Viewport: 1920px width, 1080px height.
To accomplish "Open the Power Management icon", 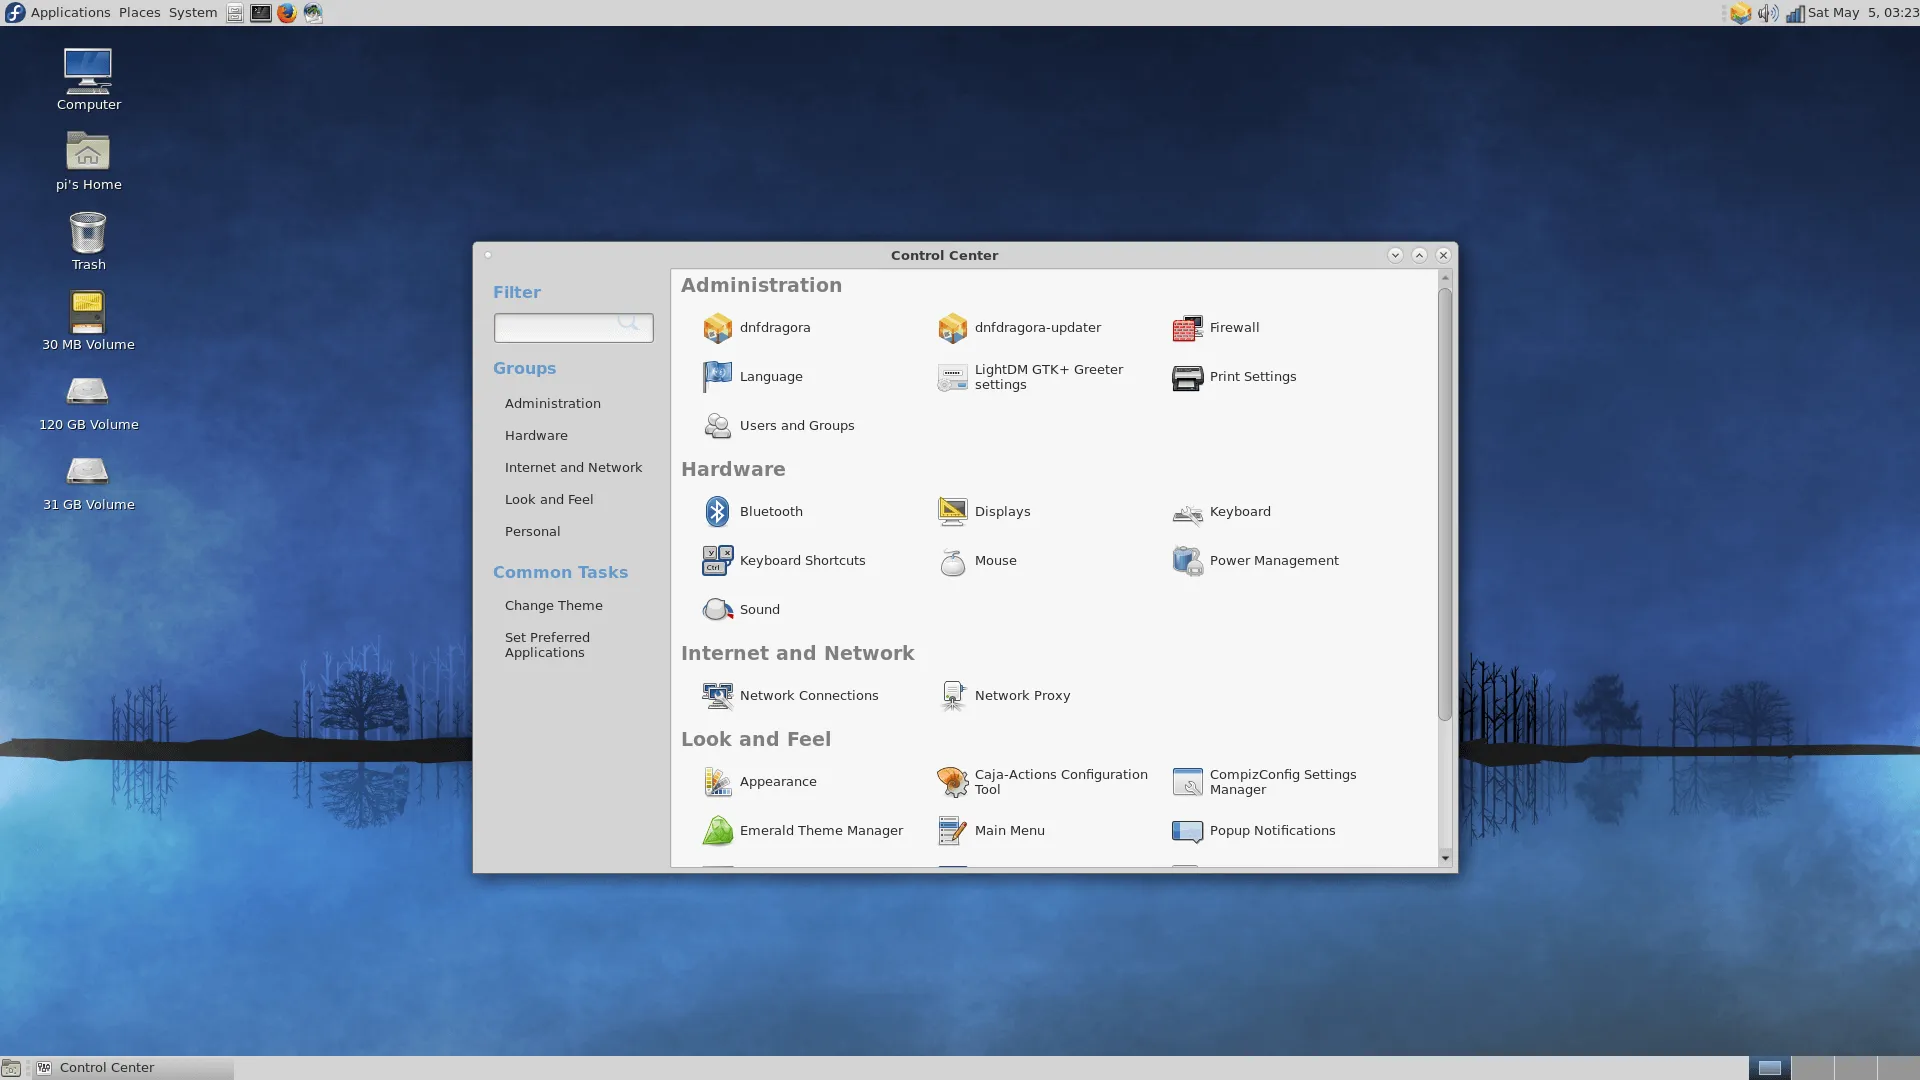I will (1187, 561).
